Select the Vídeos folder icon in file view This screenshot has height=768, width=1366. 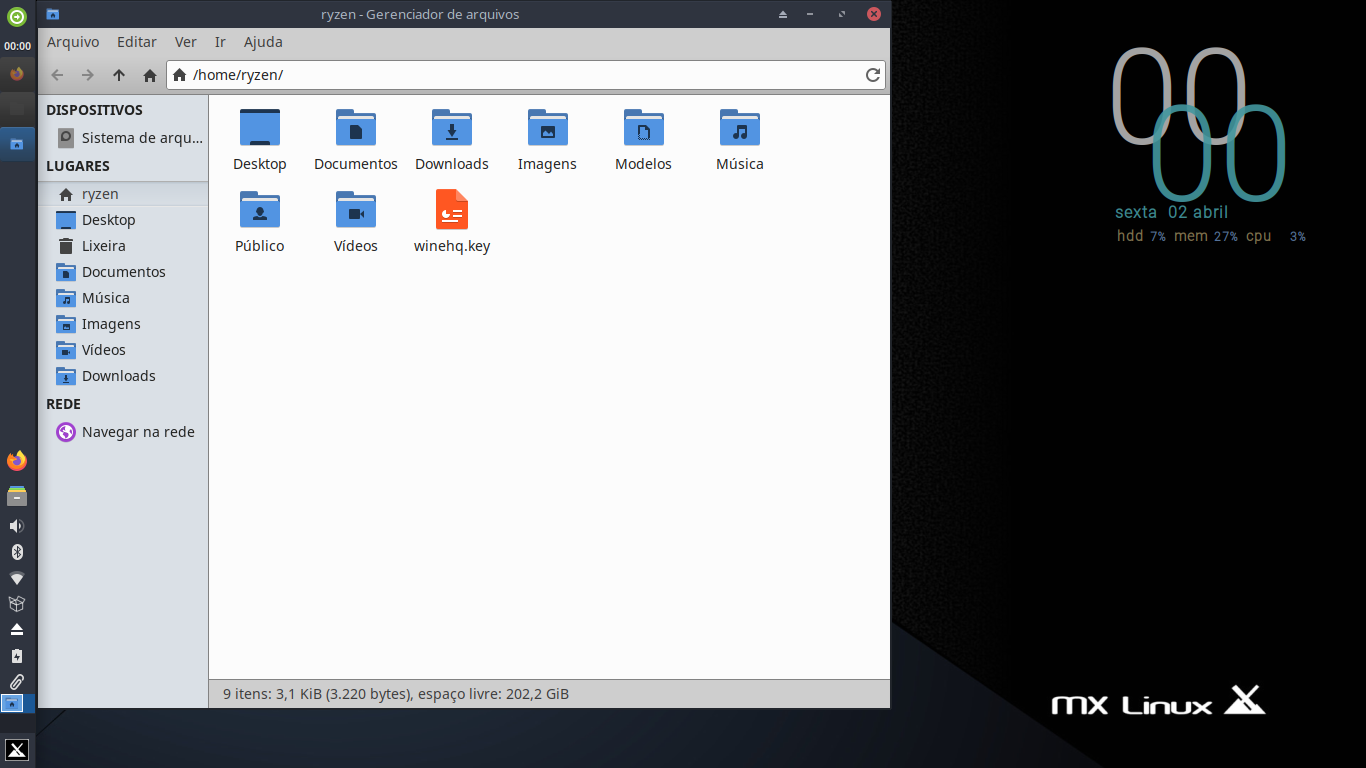[356, 210]
